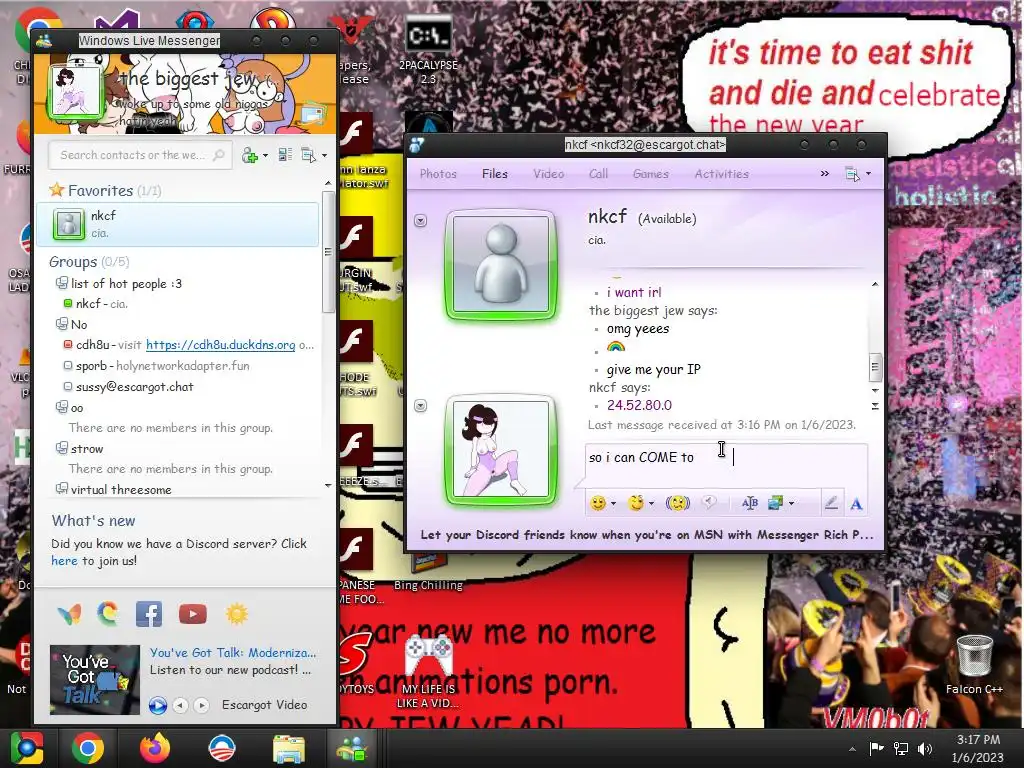Click the voice clip icon

[709, 502]
